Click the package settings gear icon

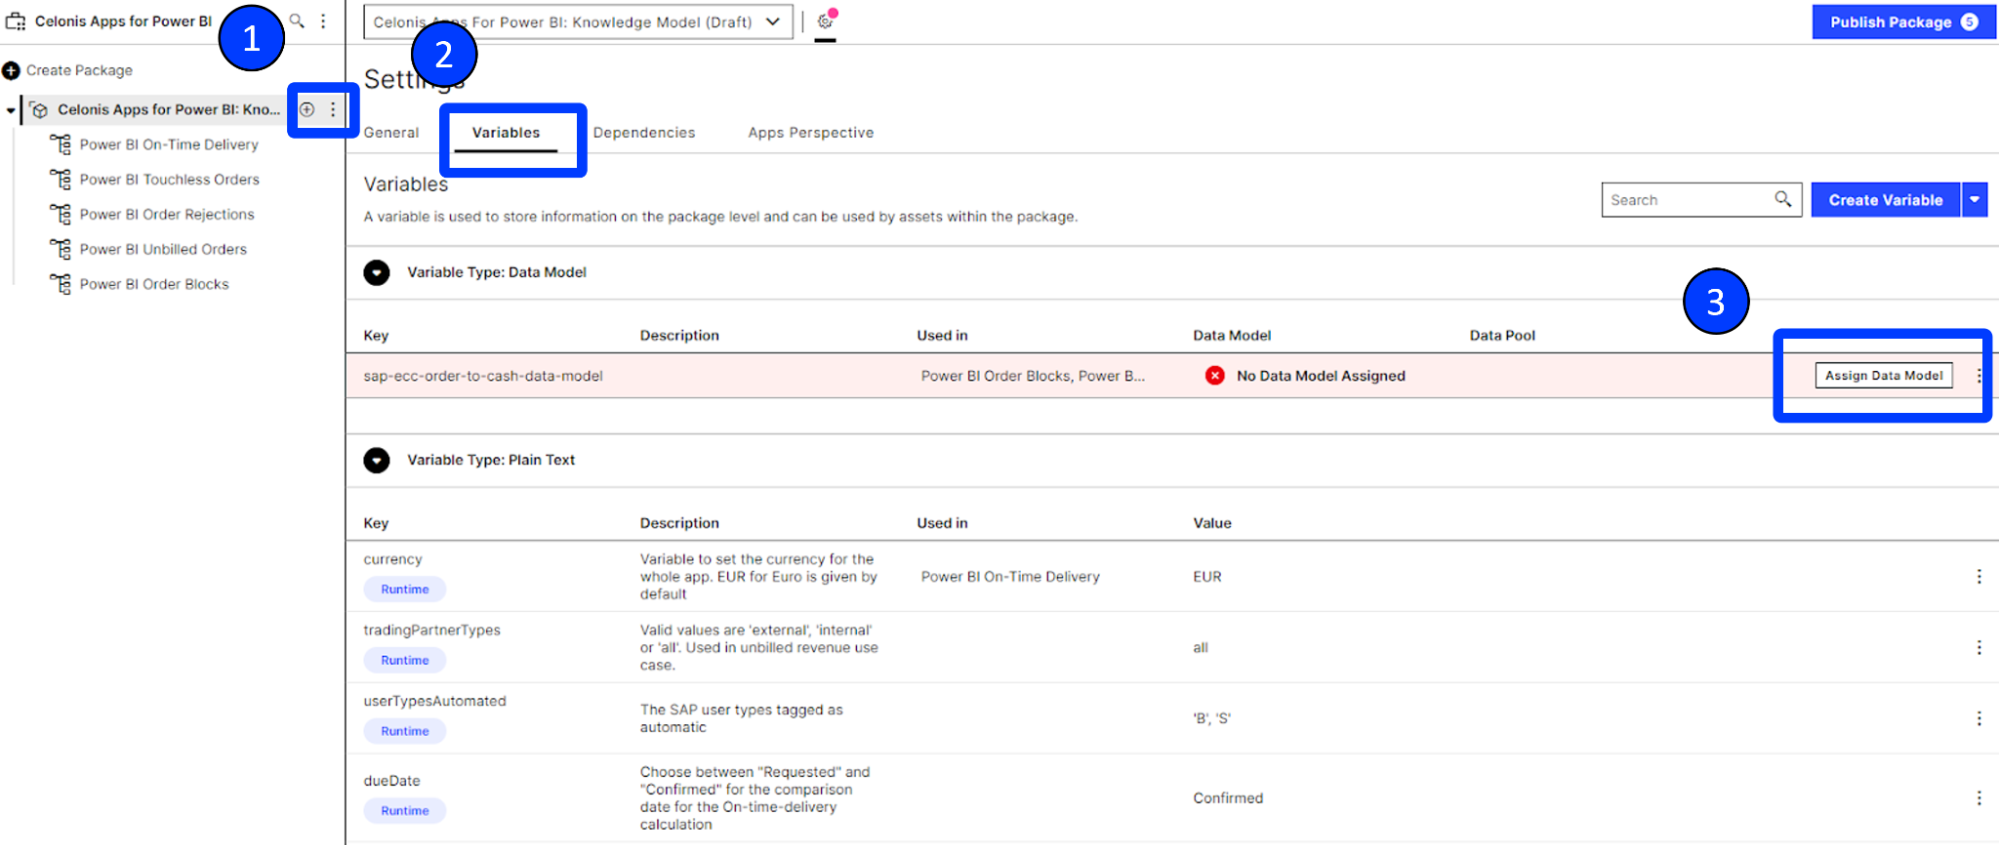825,21
